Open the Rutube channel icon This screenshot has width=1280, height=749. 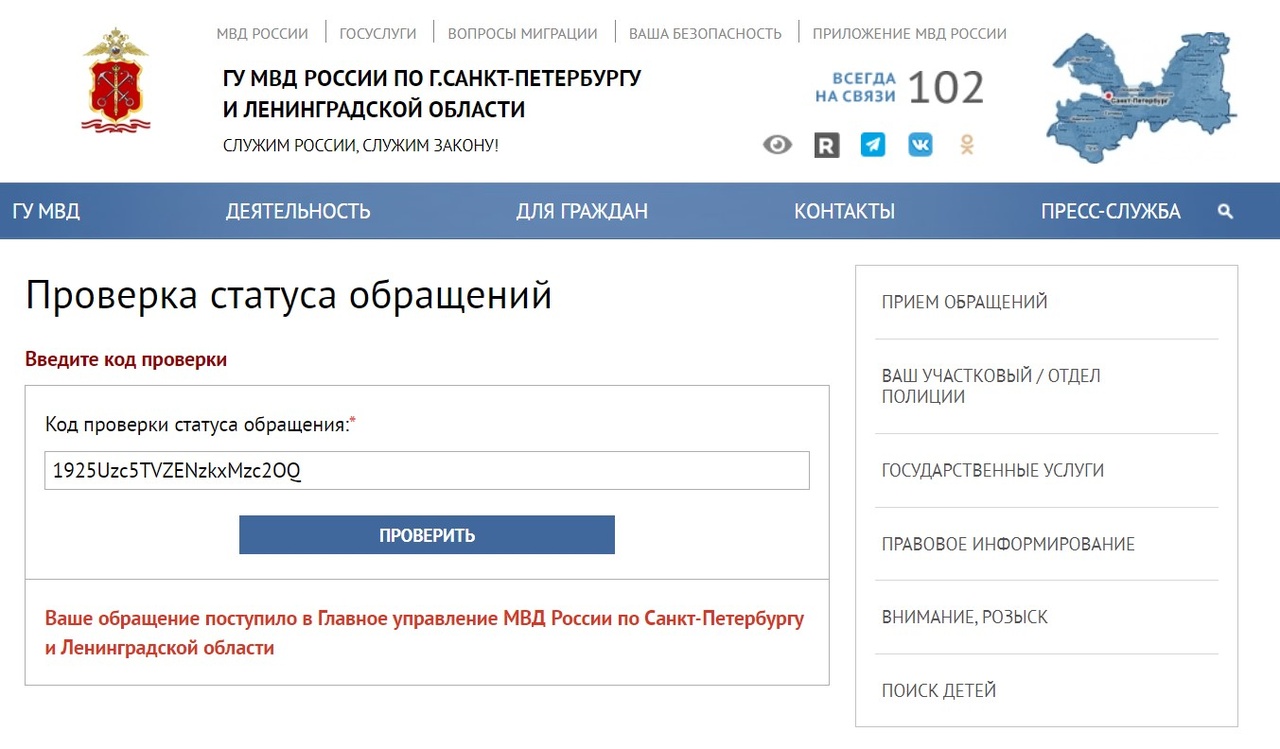(826, 145)
